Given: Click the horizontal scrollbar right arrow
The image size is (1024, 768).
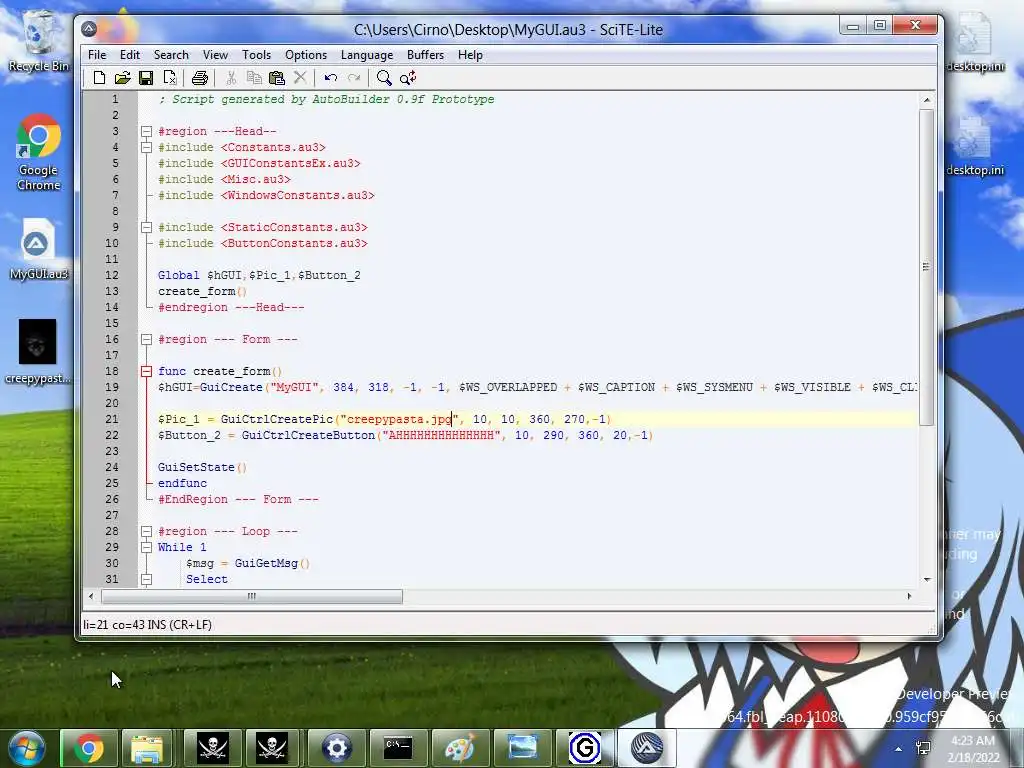Looking at the screenshot, I should click(909, 596).
